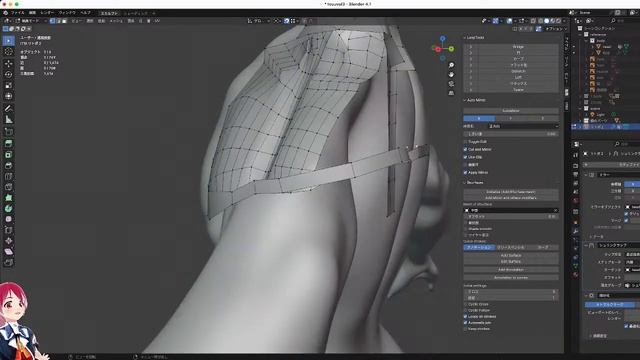Click the pan view hand icon
640x360 pixels.
tap(451, 75)
